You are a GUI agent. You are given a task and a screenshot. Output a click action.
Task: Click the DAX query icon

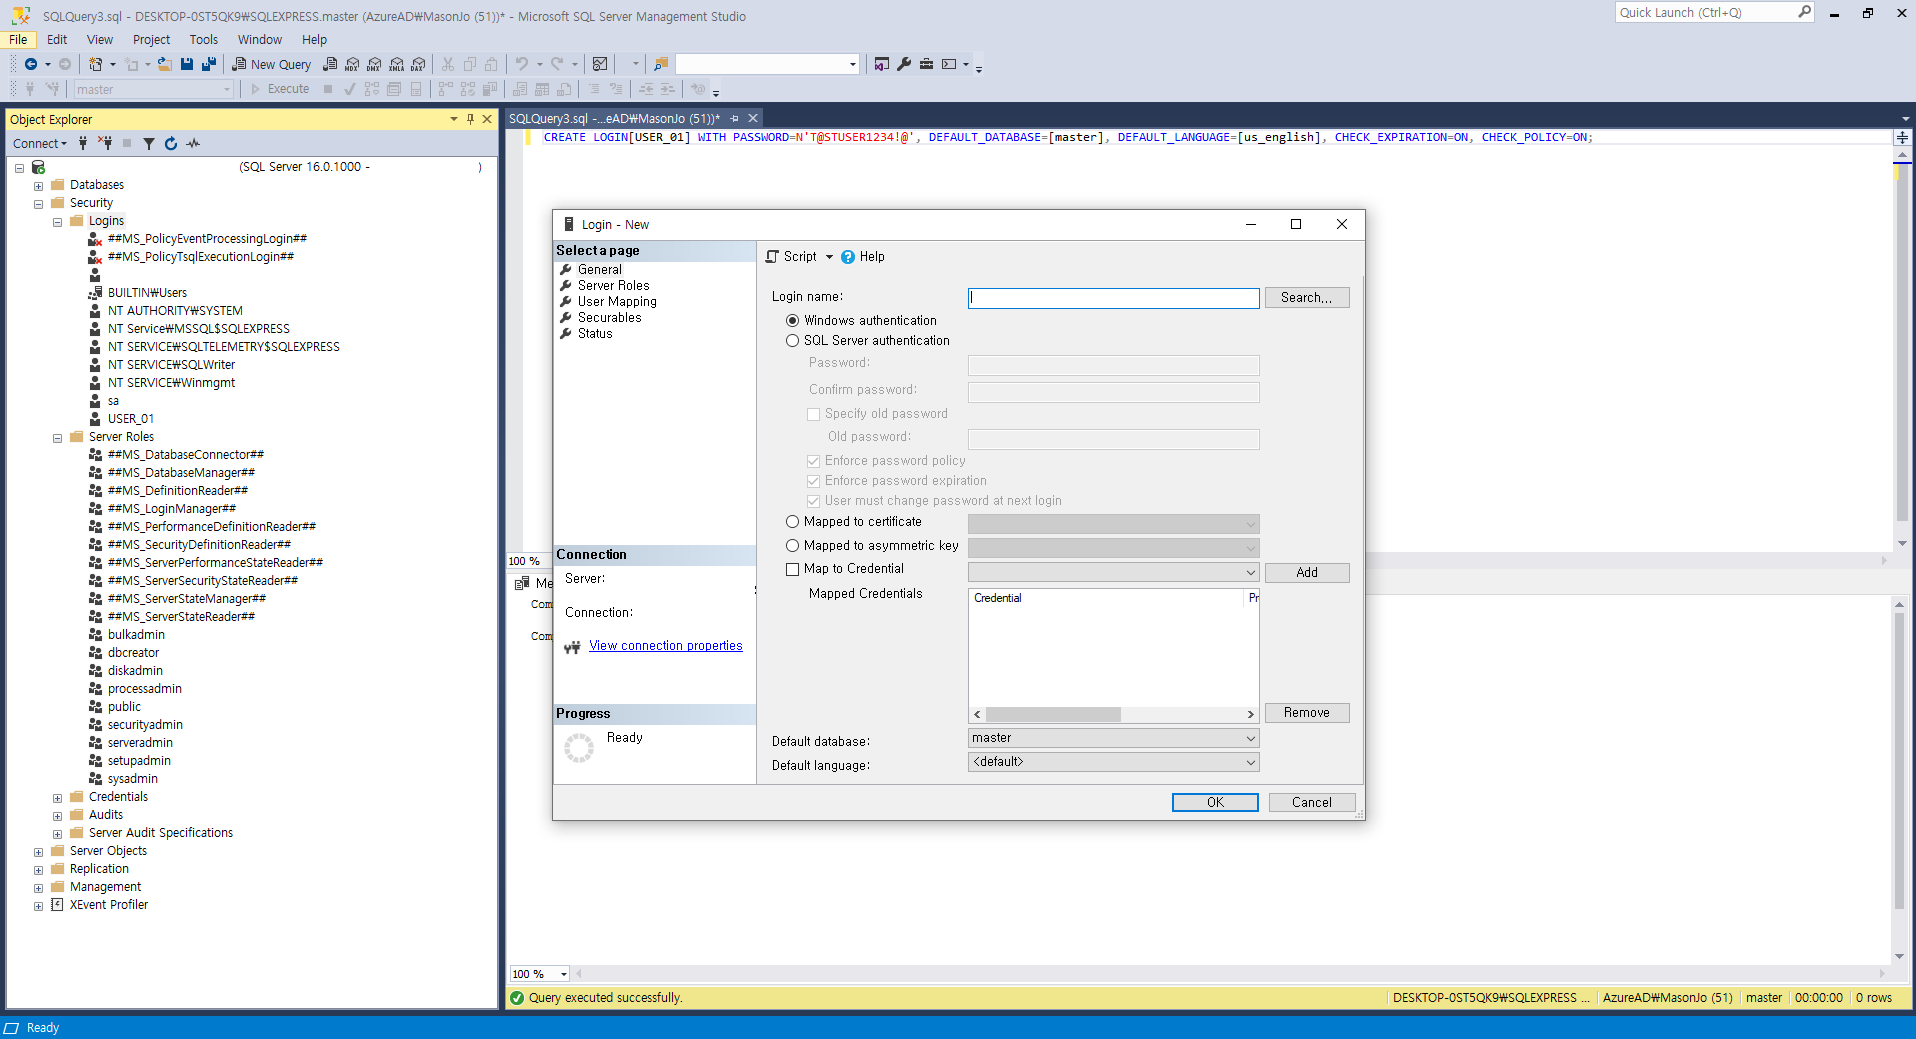click(x=418, y=64)
